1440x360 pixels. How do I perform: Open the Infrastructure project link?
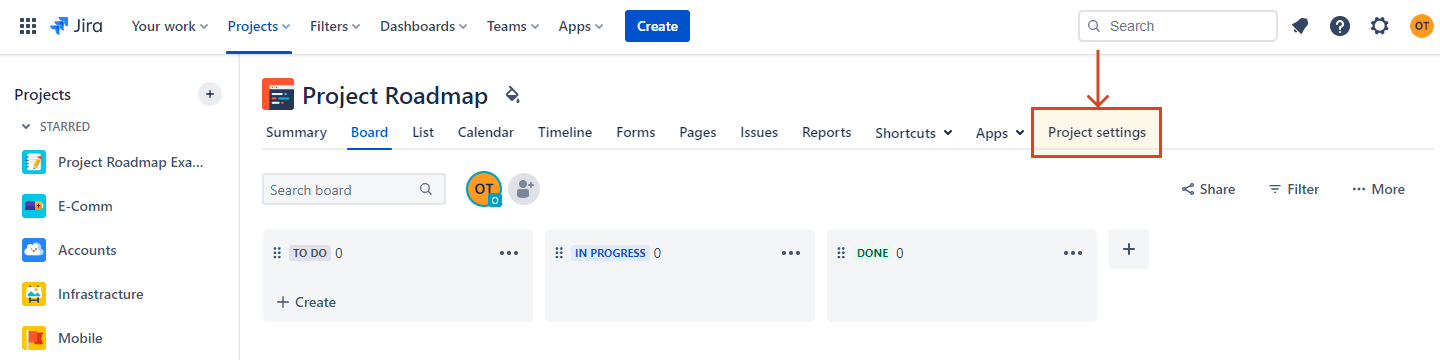click(100, 294)
